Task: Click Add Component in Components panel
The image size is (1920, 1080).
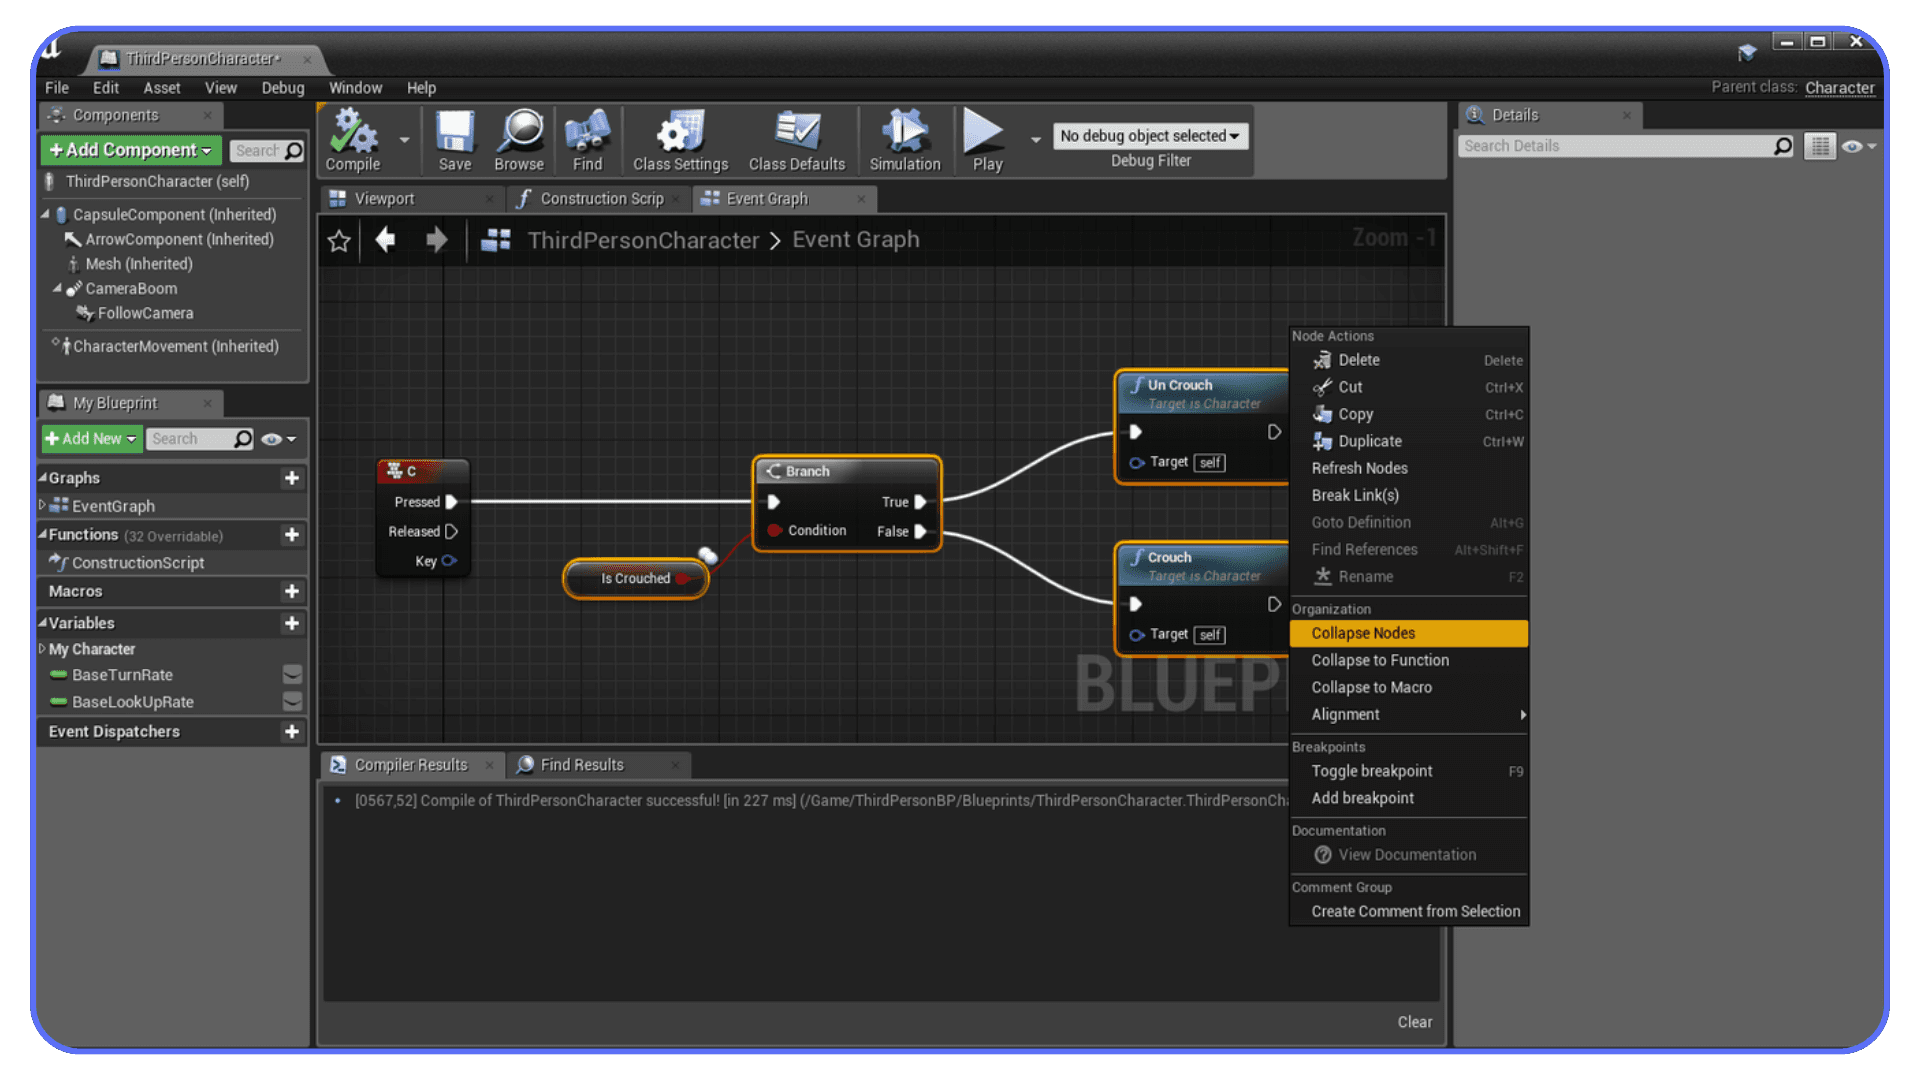Action: pyautogui.click(x=129, y=149)
